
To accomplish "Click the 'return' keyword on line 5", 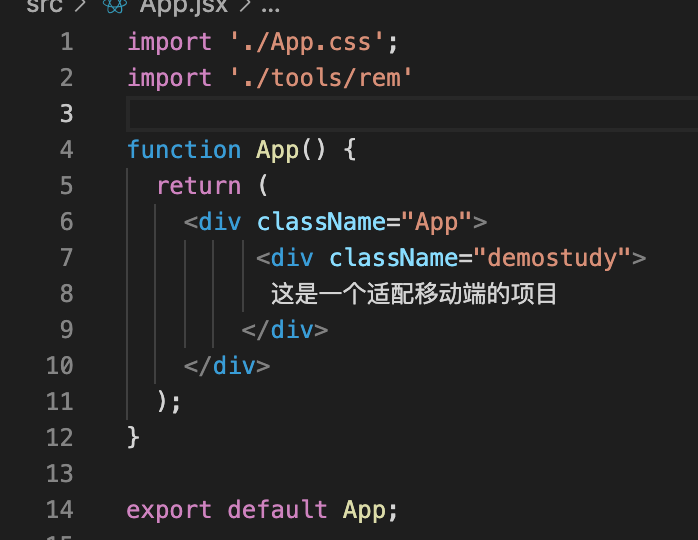I will coord(199,186).
